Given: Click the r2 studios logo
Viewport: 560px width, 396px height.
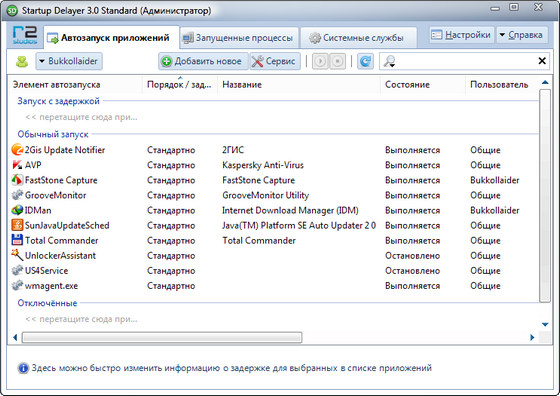Looking at the screenshot, I should point(25,35).
